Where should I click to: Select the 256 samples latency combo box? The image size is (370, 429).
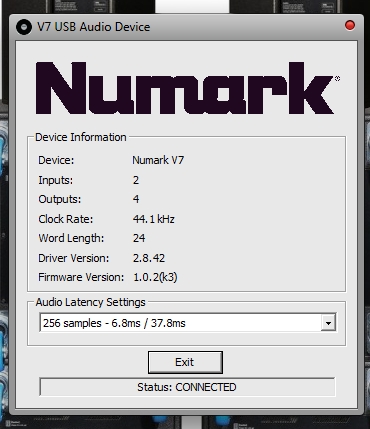tap(188, 322)
